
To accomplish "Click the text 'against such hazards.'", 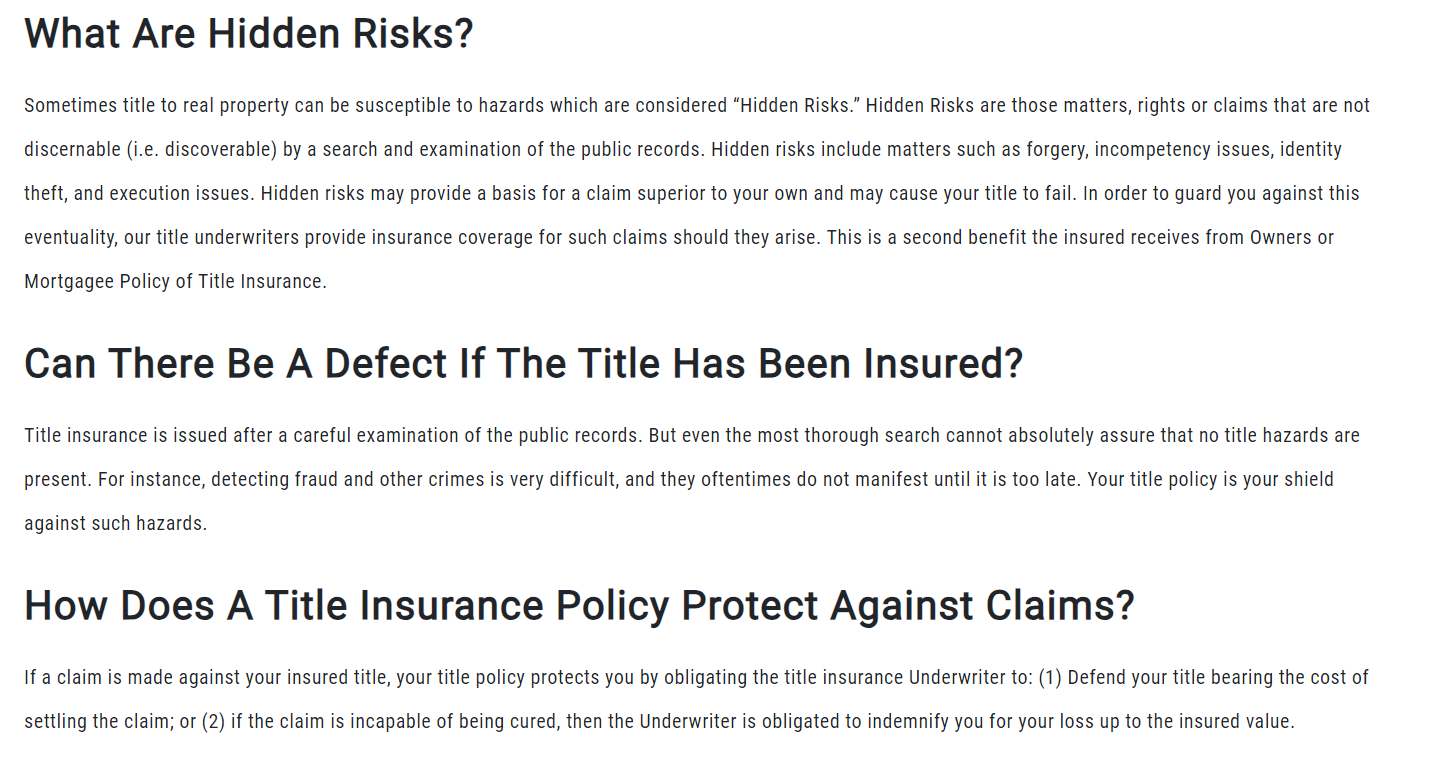I will tap(115, 524).
